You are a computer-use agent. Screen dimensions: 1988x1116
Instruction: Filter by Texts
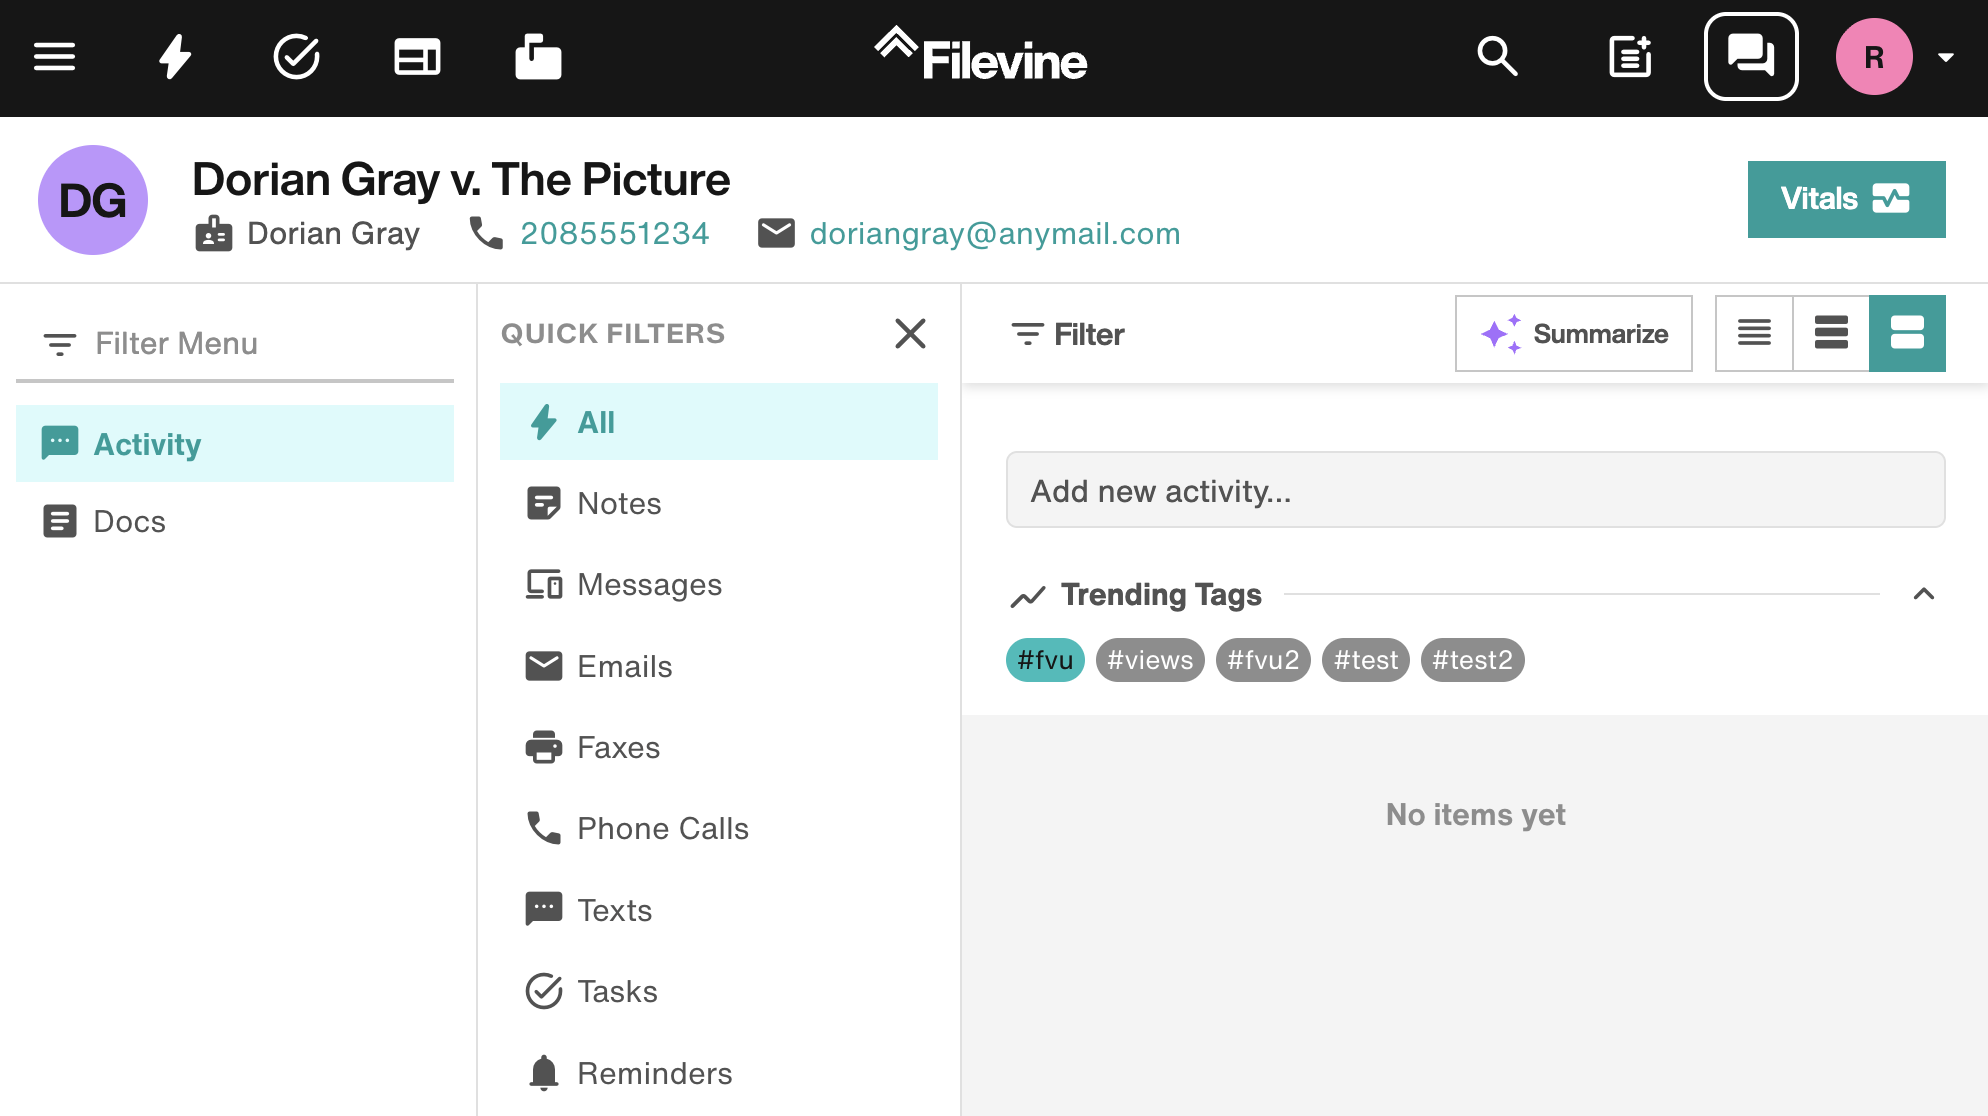(719, 910)
